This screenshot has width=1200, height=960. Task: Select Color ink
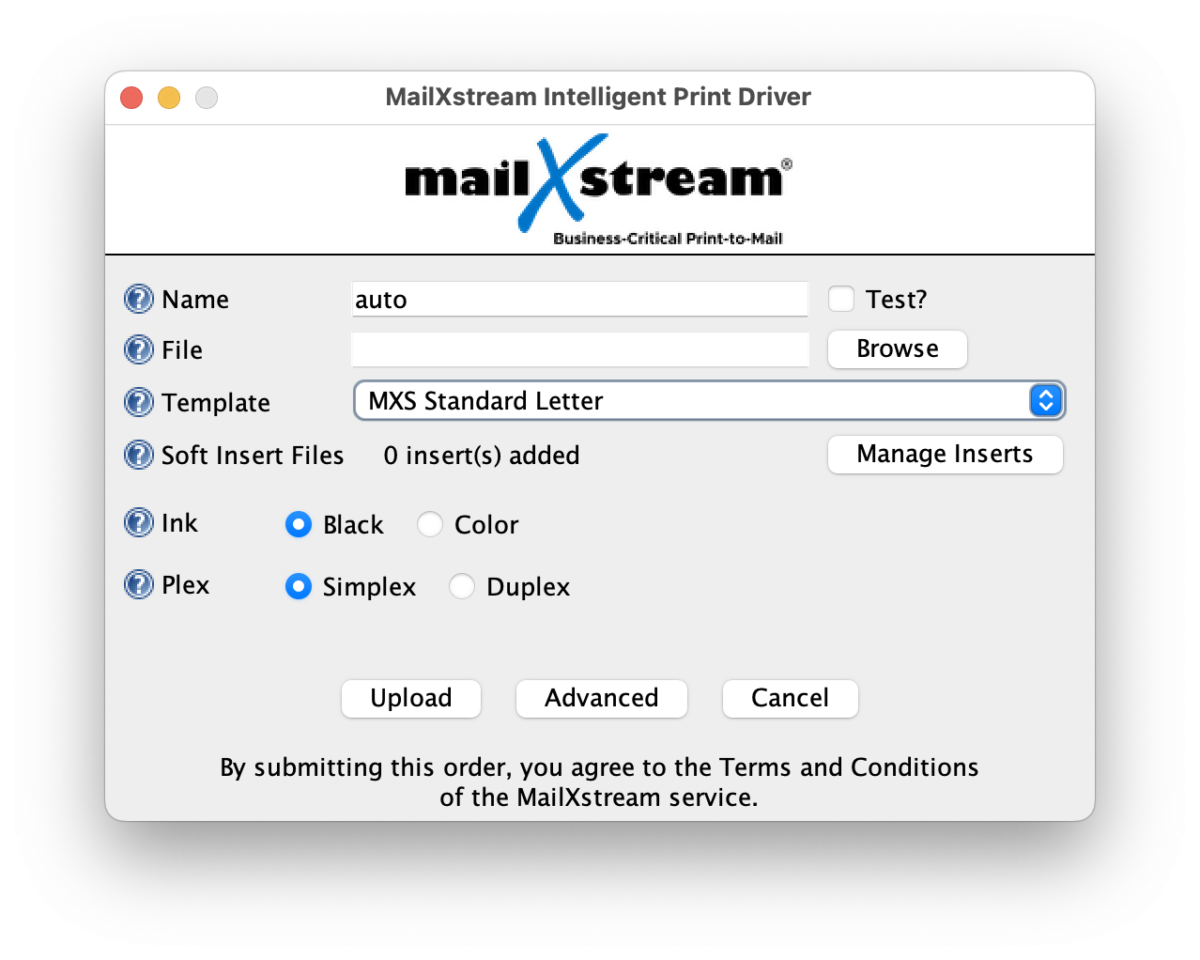(x=430, y=523)
